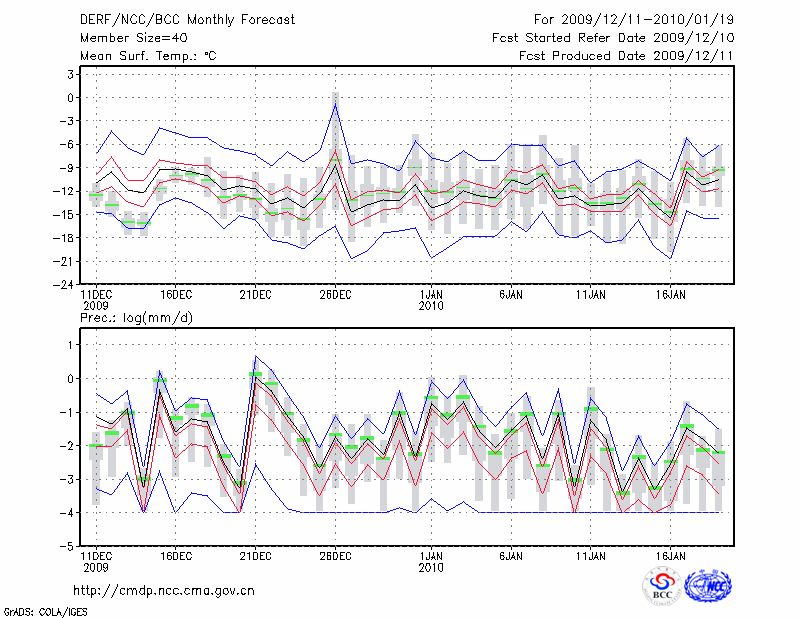Click the 16JAN label under precipitation chart
Screen dimensions: 800x618
pos(670,555)
